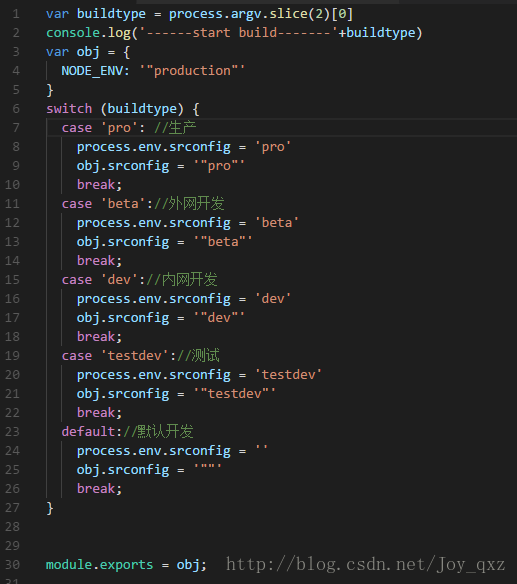Click the 生产 comment text

[x=182, y=128]
